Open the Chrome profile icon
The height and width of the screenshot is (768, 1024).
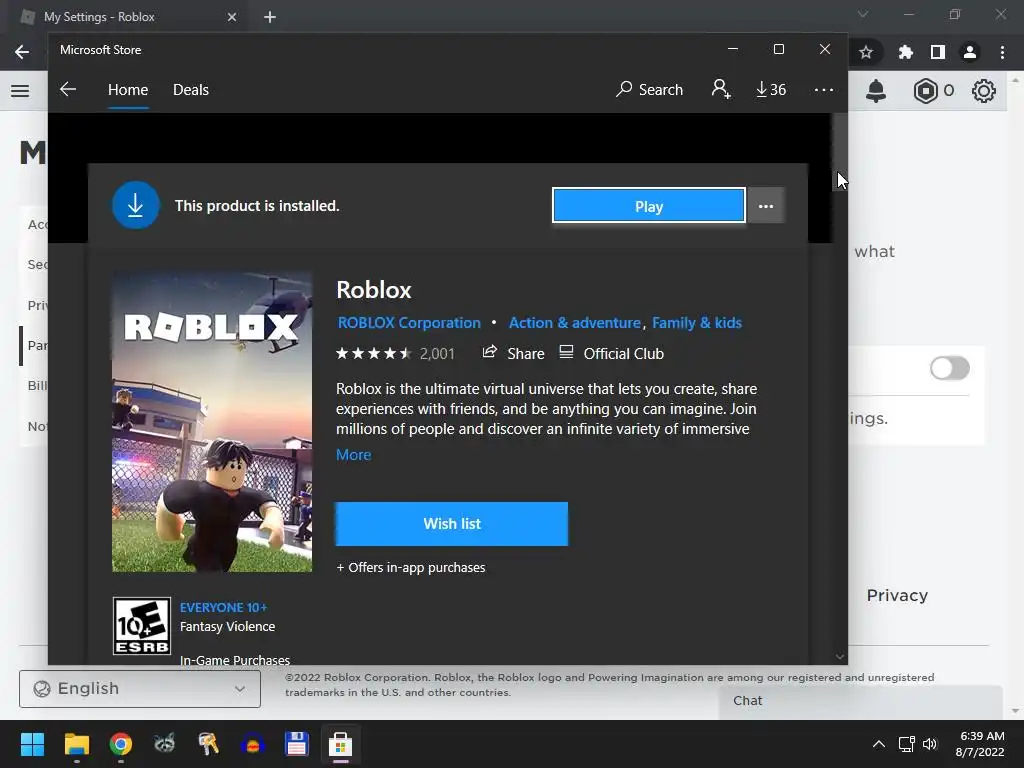(970, 52)
